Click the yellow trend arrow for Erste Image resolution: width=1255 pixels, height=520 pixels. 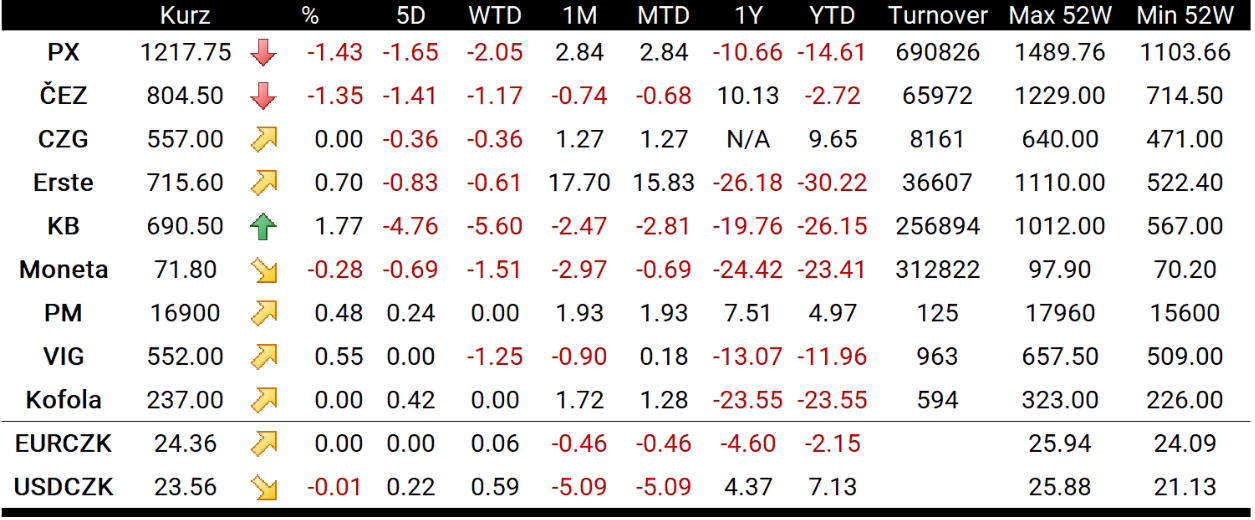263,183
